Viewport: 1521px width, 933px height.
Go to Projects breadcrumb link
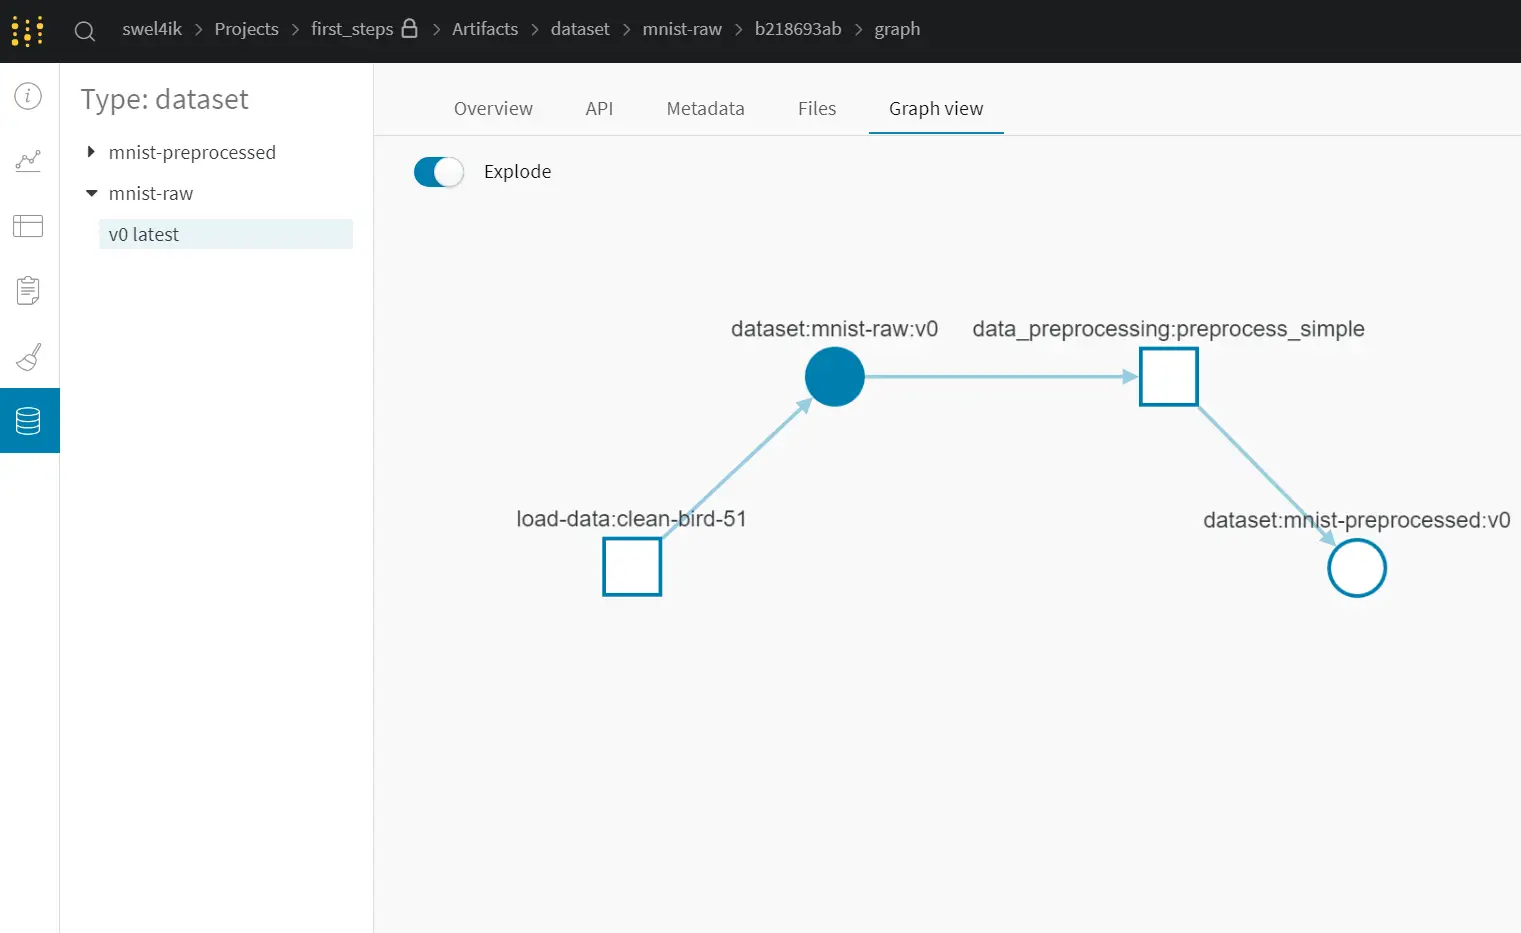point(246,29)
